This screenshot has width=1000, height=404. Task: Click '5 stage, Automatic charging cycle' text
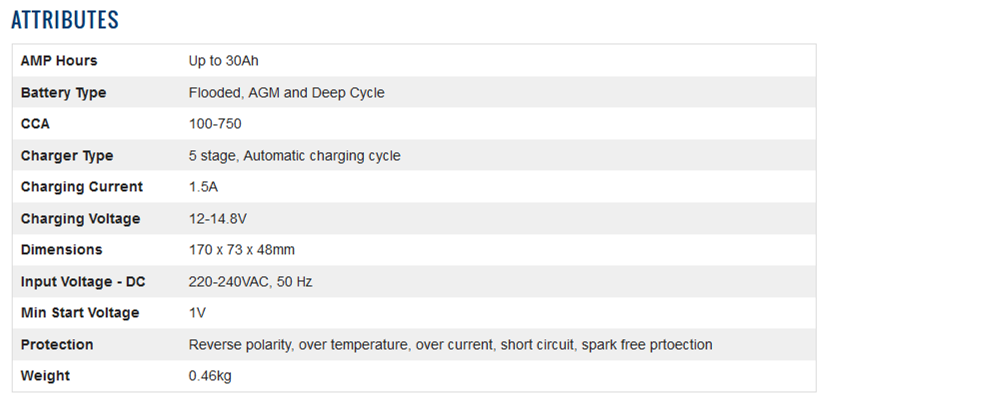(x=294, y=156)
